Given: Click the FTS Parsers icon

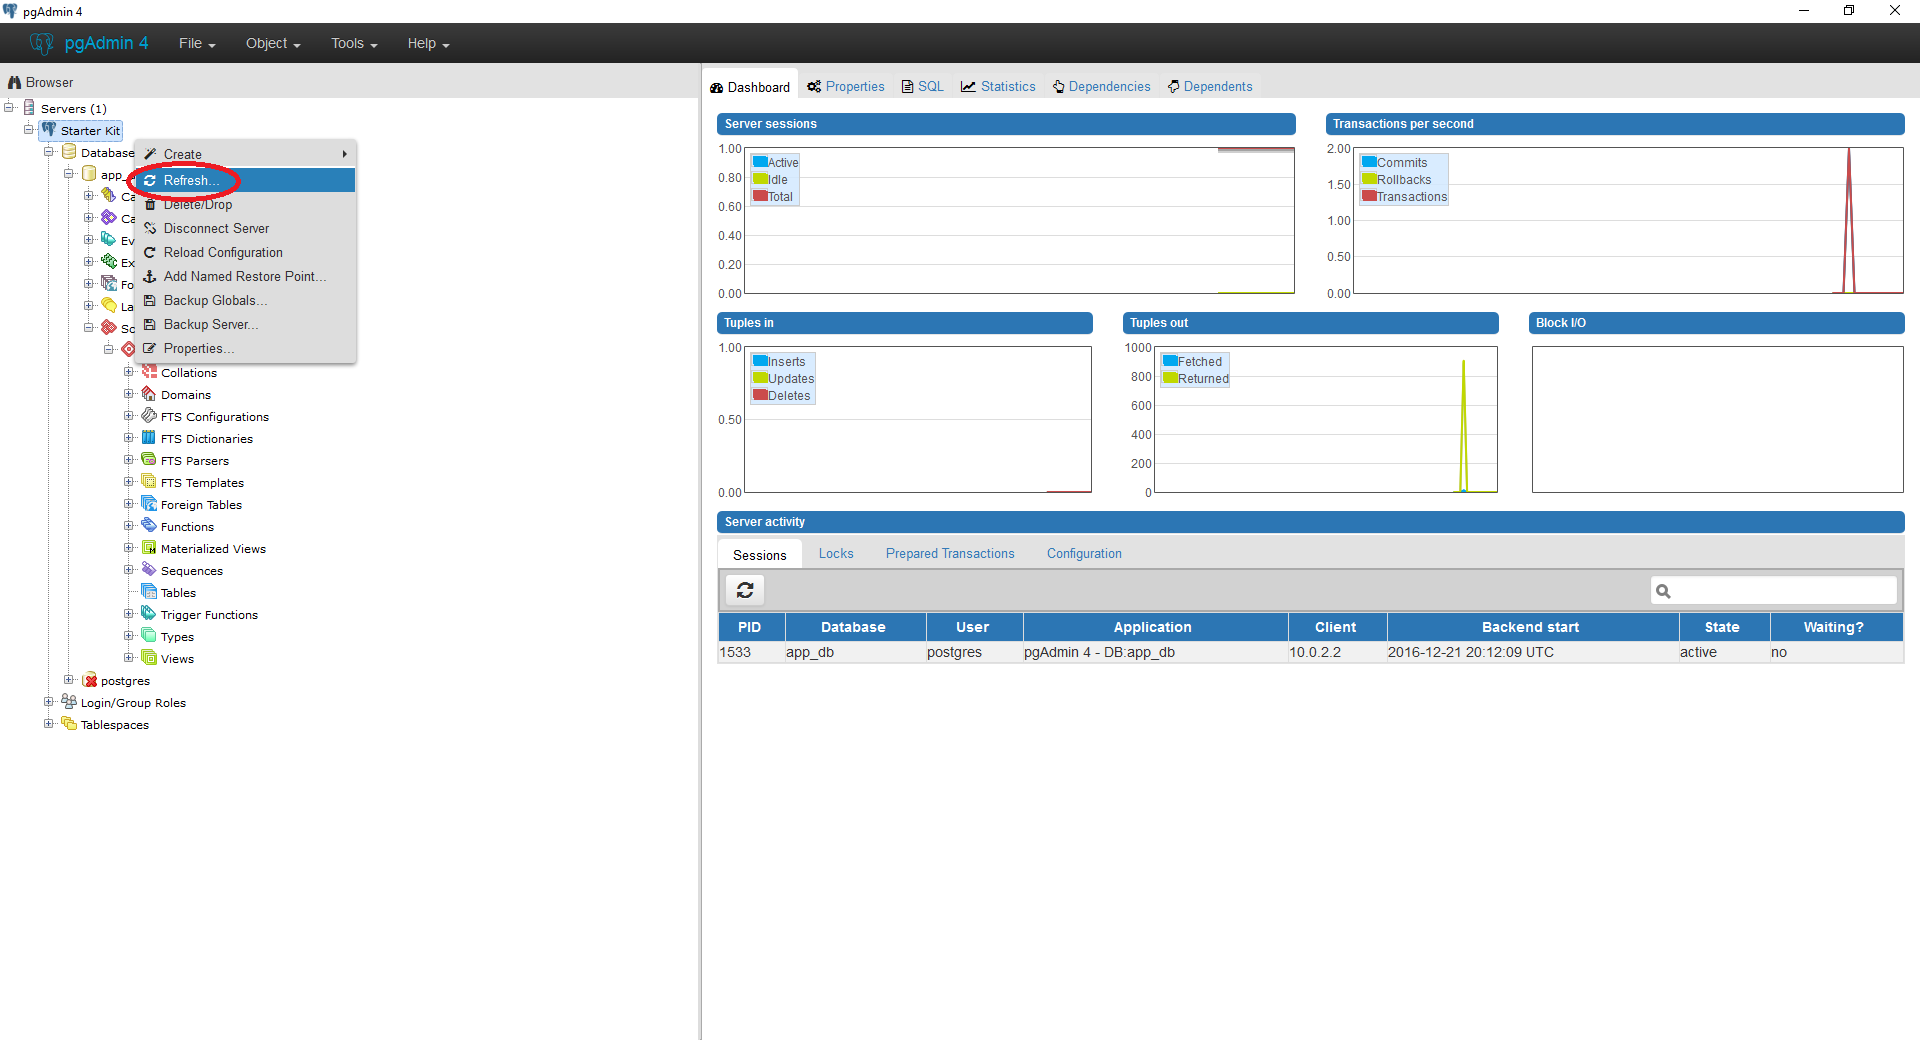Looking at the screenshot, I should pyautogui.click(x=149, y=459).
